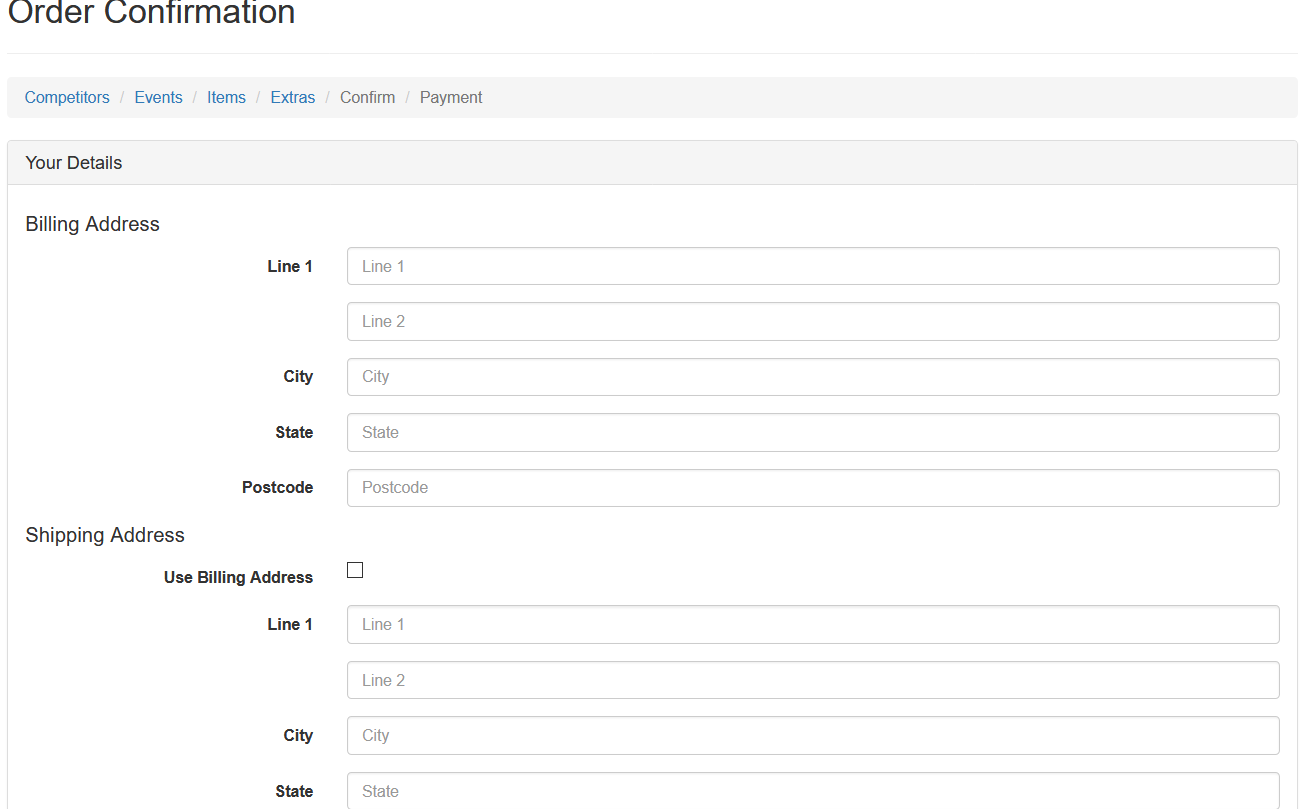This screenshot has width=1308, height=809.
Task: Focus the Billing Address Line 1 field
Action: (813, 266)
